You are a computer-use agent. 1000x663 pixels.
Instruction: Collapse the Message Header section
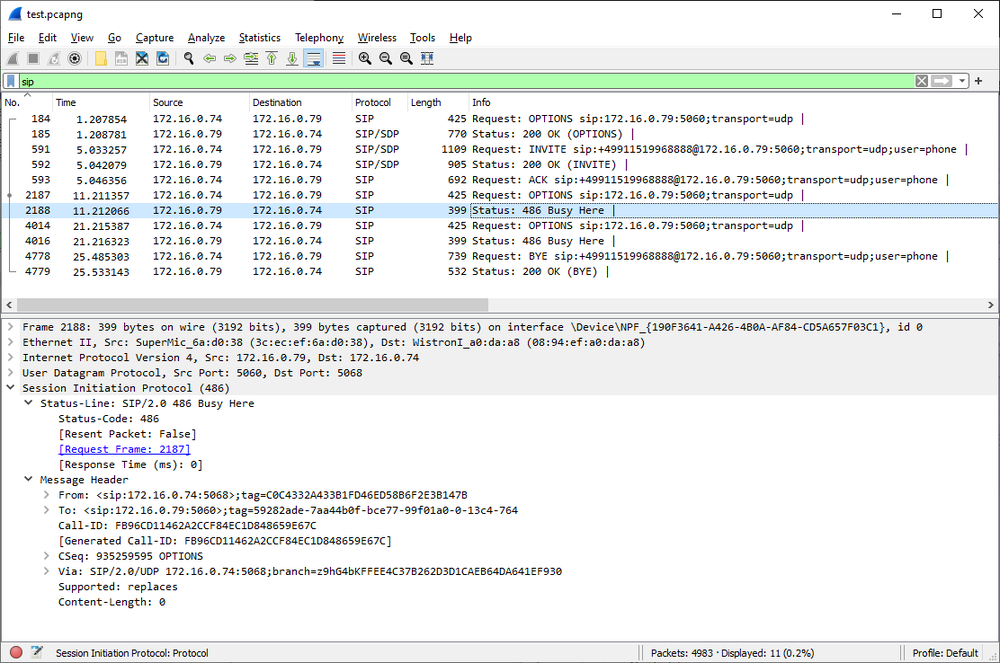click(29, 480)
